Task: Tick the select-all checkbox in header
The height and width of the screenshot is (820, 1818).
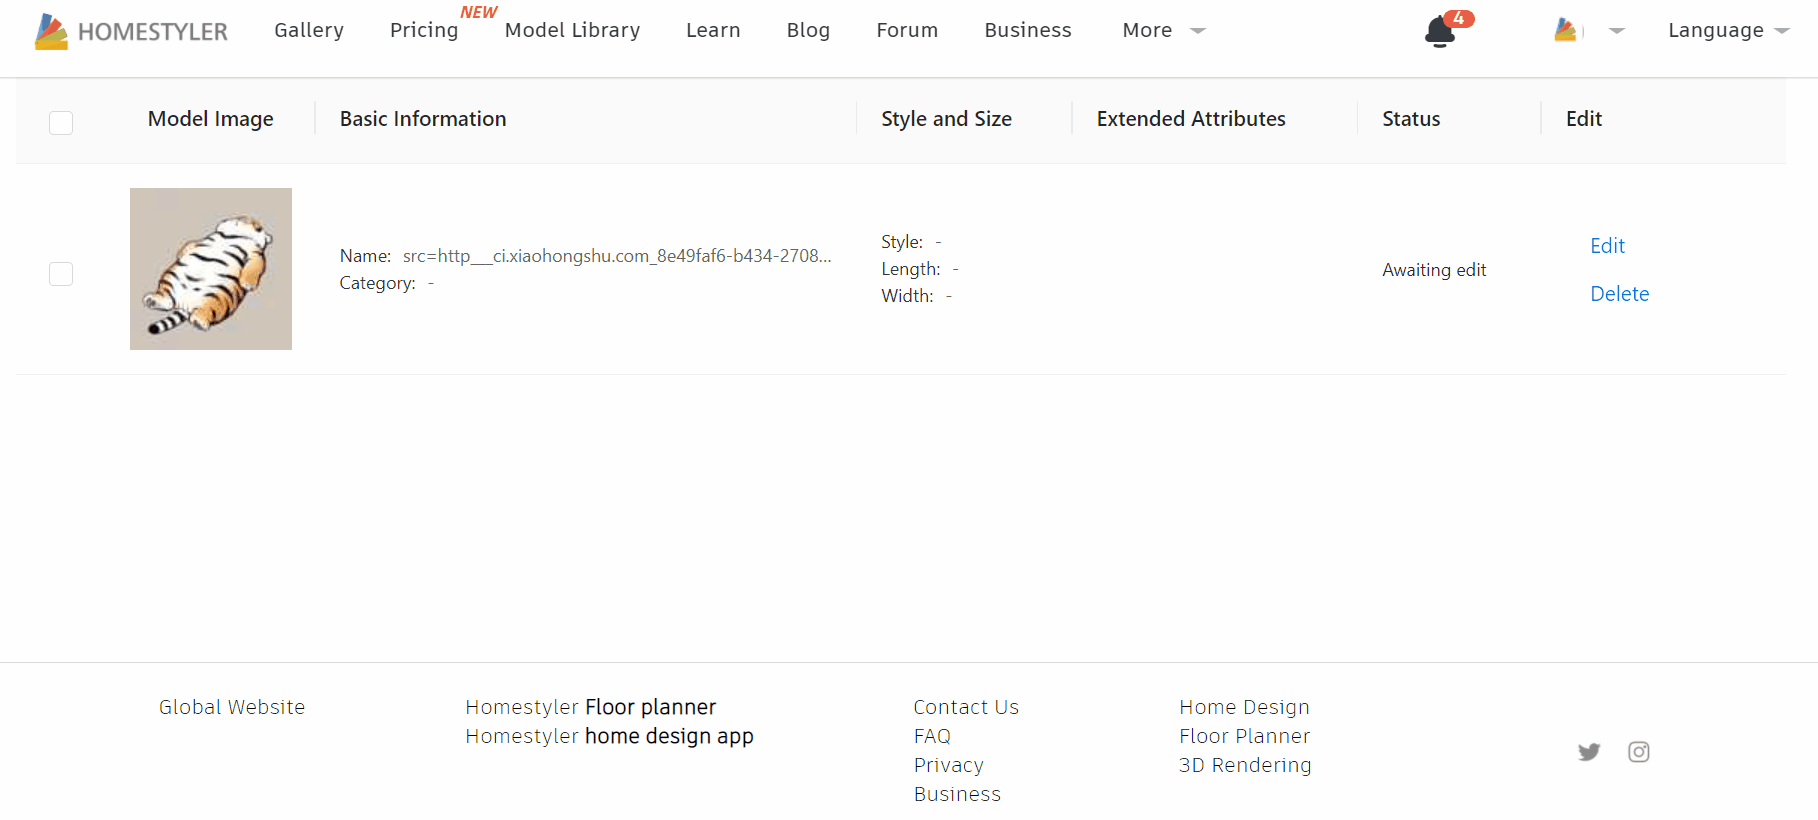Action: pos(61,123)
